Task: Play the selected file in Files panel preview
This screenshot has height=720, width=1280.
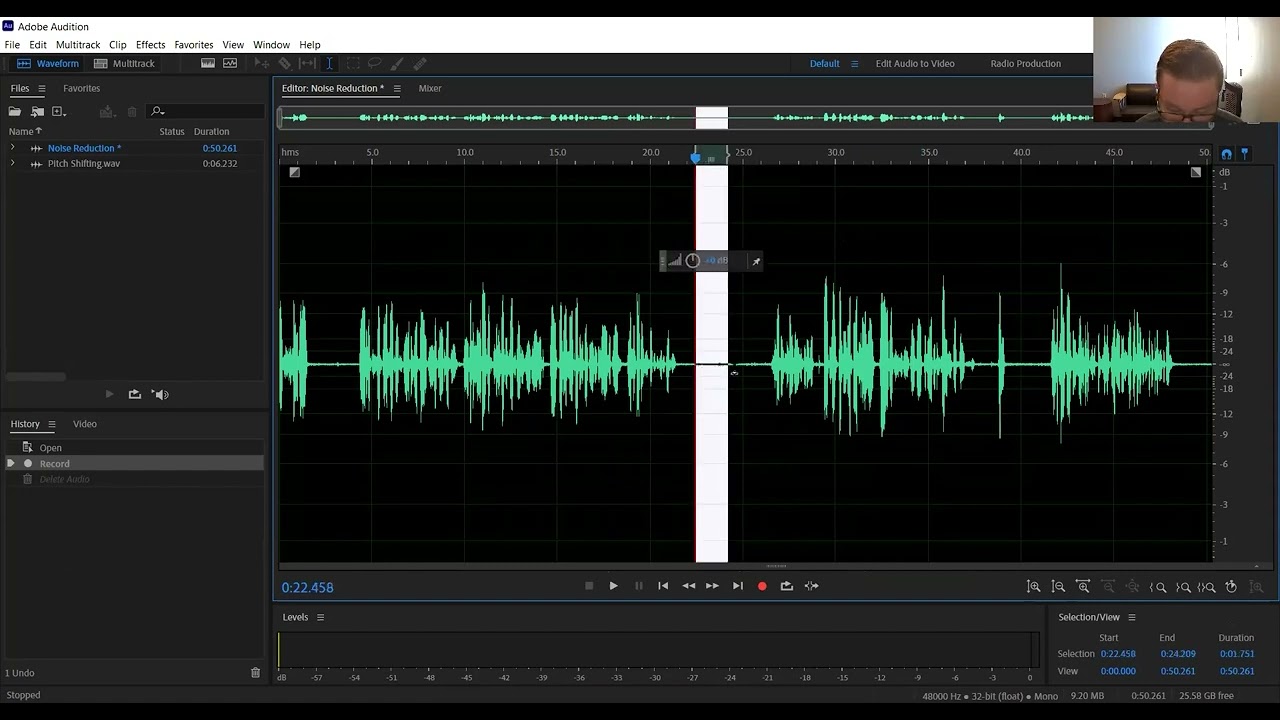Action: tap(109, 394)
